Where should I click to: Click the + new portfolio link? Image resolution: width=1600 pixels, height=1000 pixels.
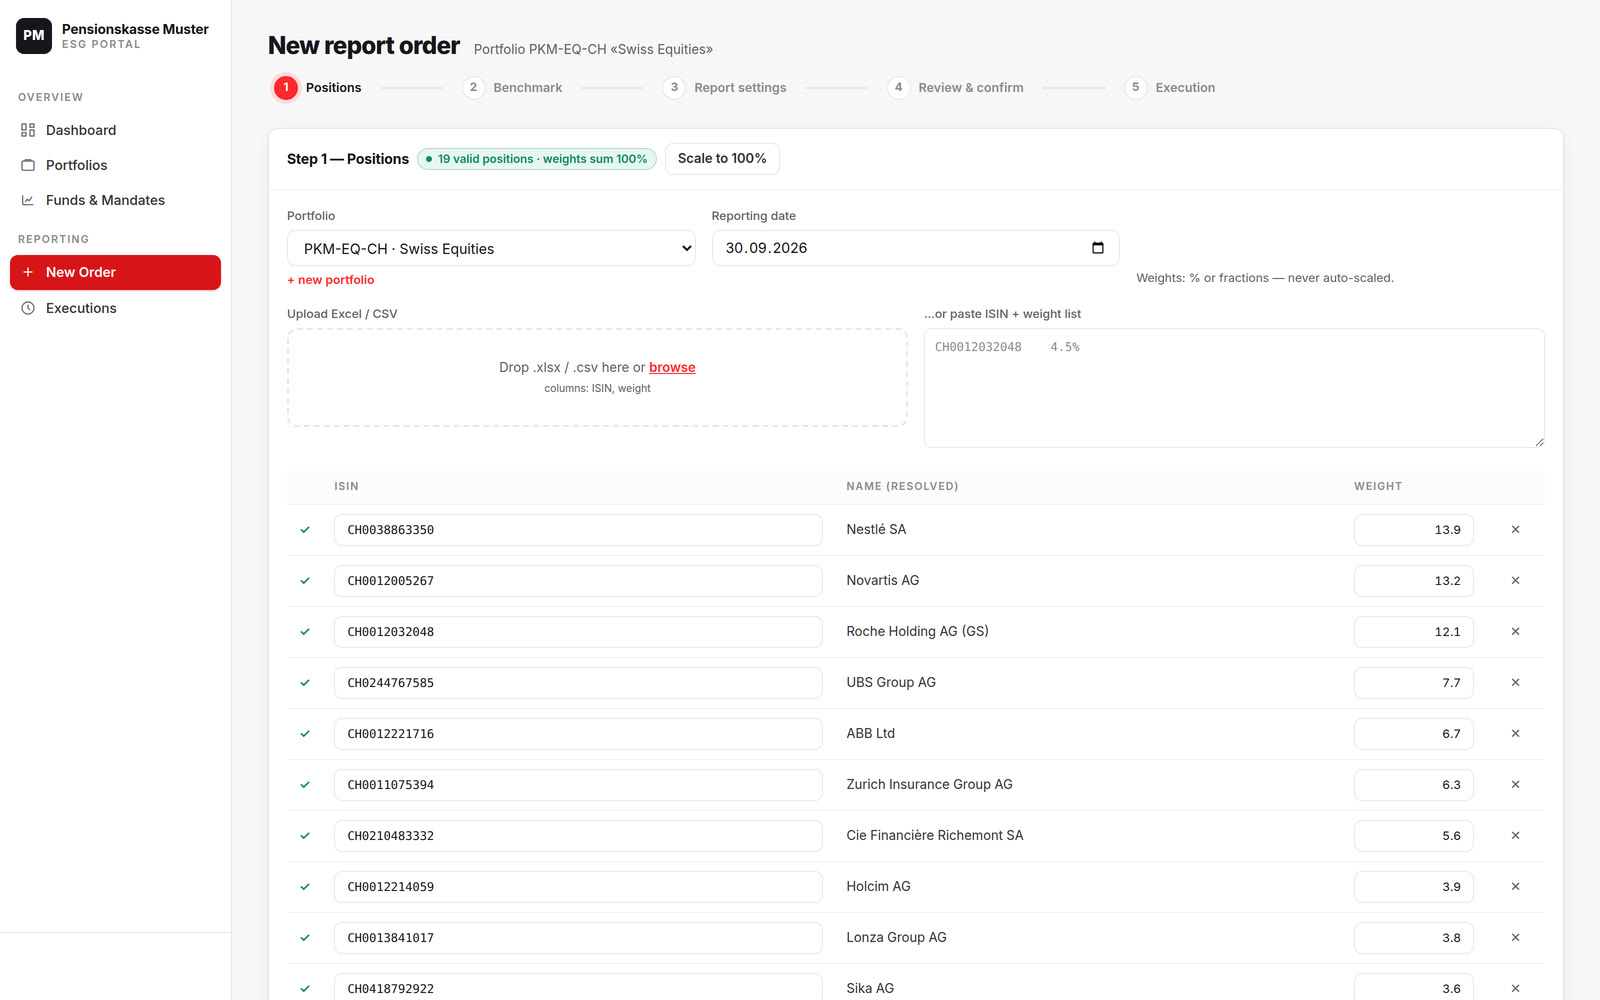coord(330,280)
